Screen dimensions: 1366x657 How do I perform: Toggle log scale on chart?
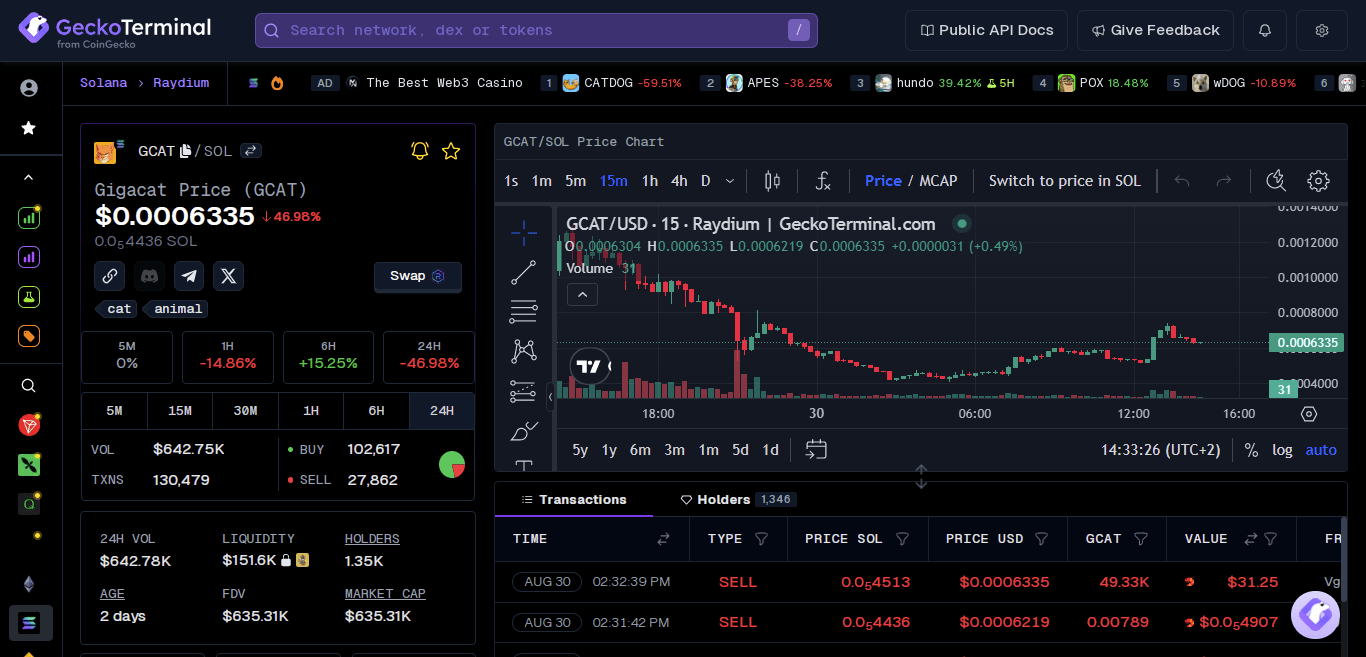pos(1282,450)
